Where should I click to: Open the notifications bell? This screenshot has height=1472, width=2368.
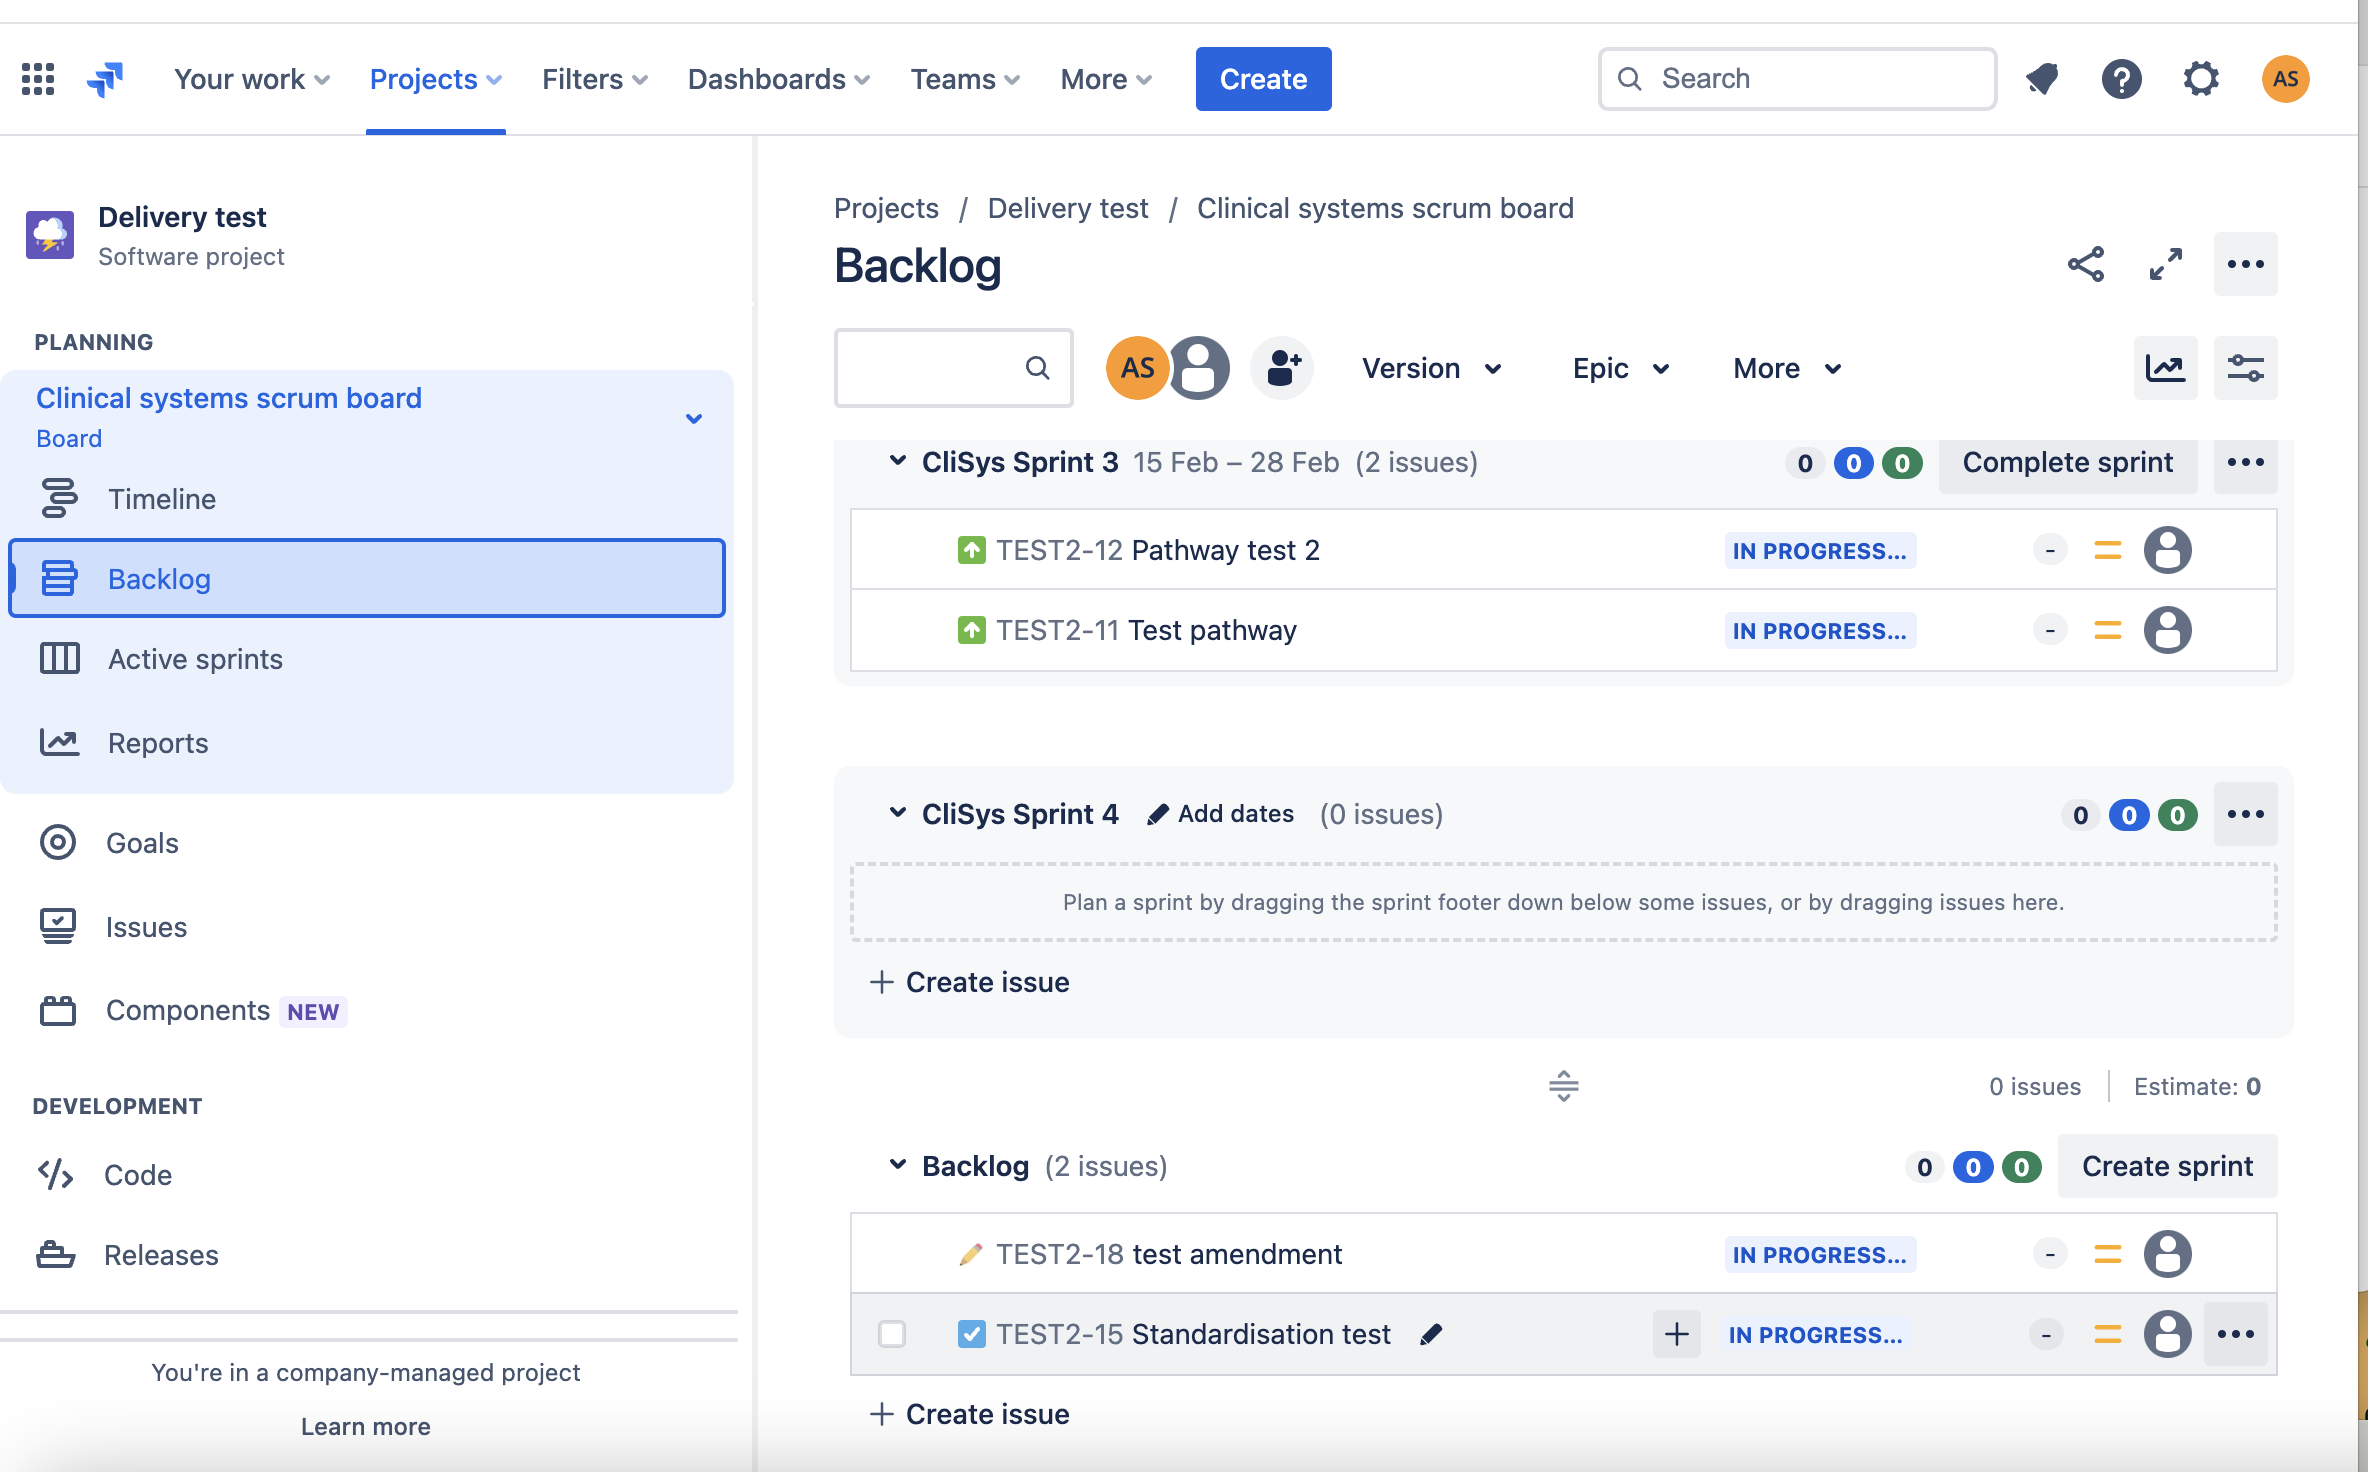pos(2042,79)
